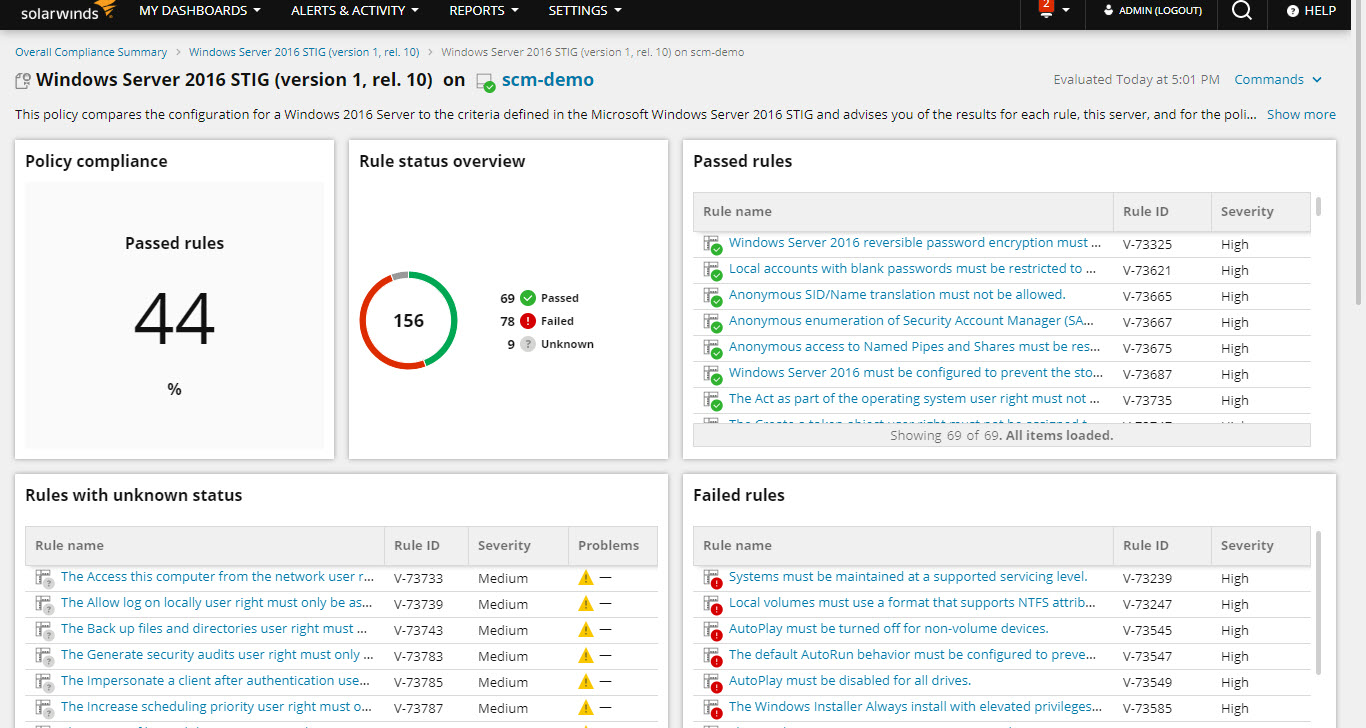Click the Help question mark icon
1366x728 pixels.
tap(1292, 11)
